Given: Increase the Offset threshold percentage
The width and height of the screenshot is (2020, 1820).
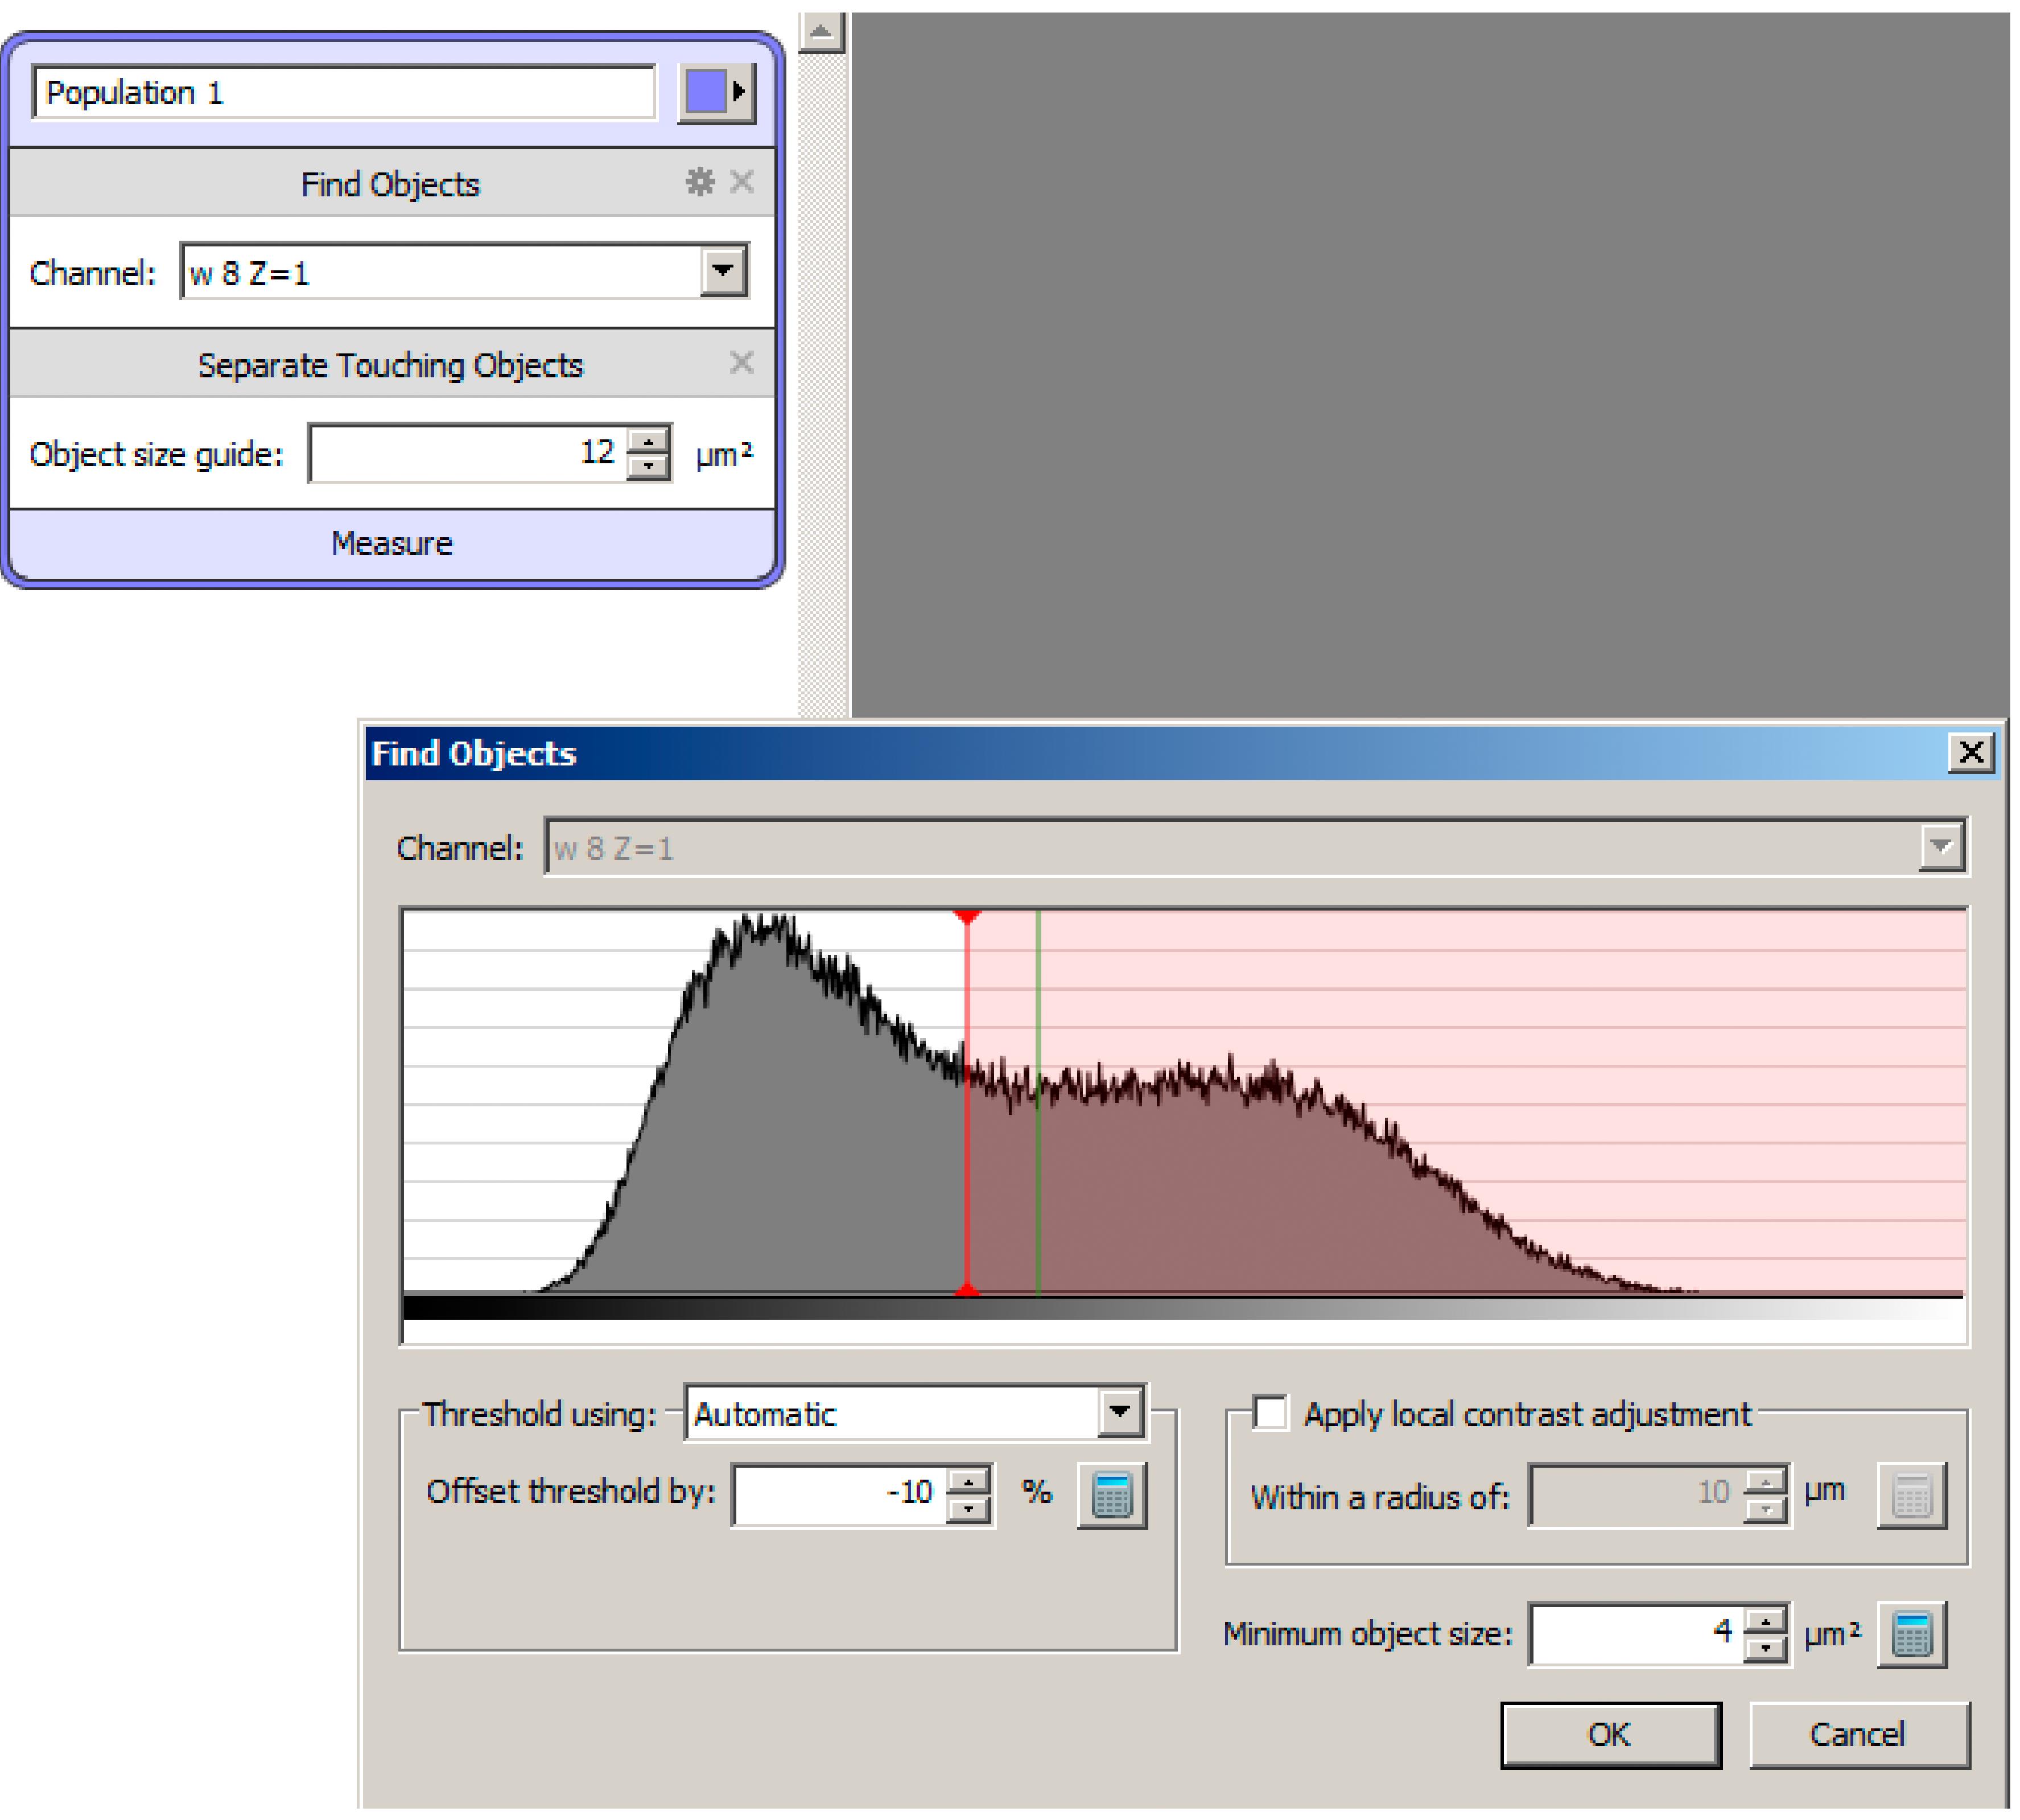Looking at the screenshot, I should tap(968, 1481).
